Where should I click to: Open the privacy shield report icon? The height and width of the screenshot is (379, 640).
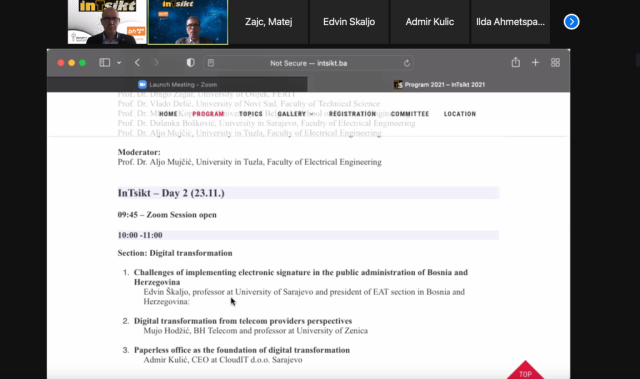pyautogui.click(x=191, y=62)
